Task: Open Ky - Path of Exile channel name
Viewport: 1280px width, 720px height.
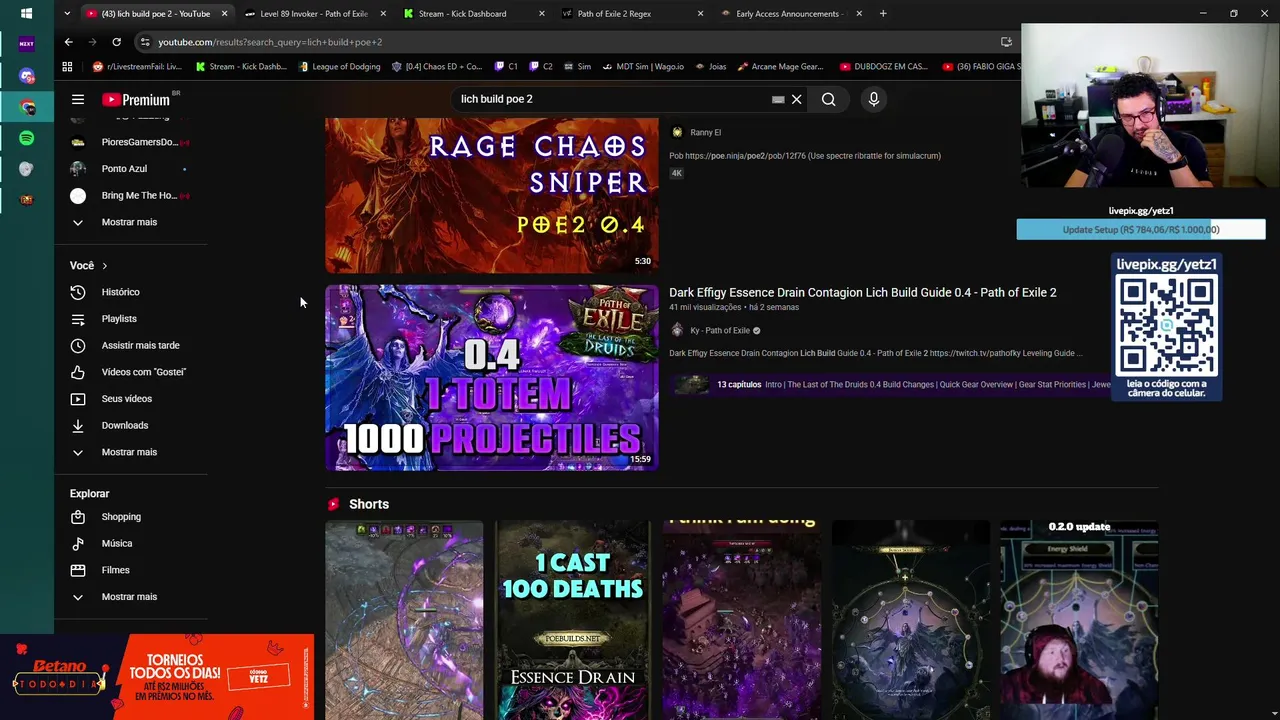Action: (720, 331)
